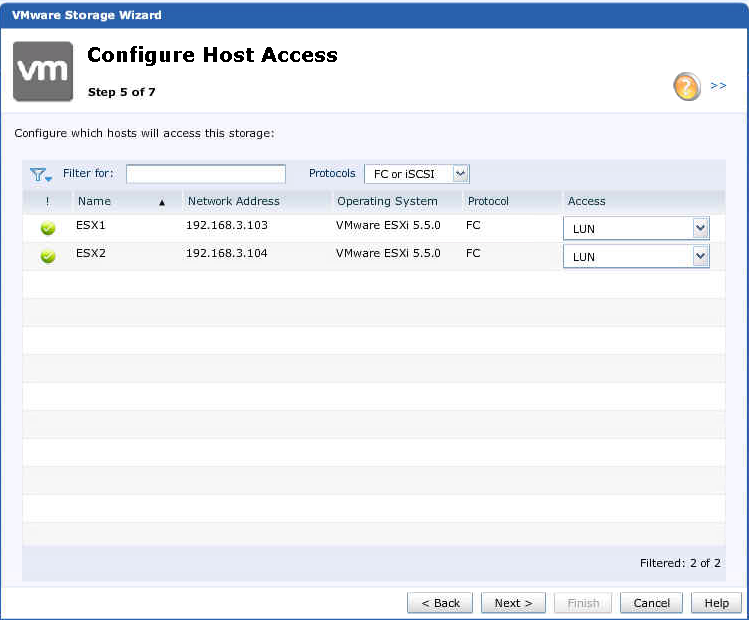This screenshot has width=749, height=620.
Task: Click ESX1 green status check icon
Action: [47, 228]
